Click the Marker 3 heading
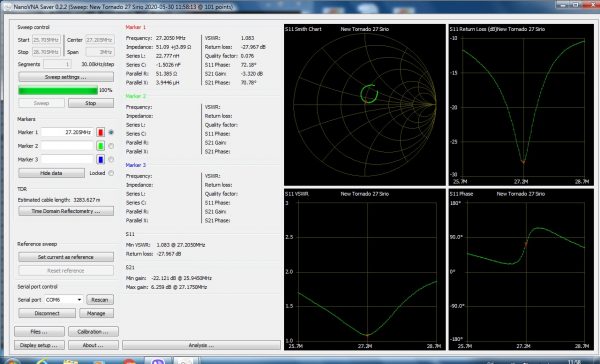The height and width of the screenshot is (364, 600). (x=135, y=165)
